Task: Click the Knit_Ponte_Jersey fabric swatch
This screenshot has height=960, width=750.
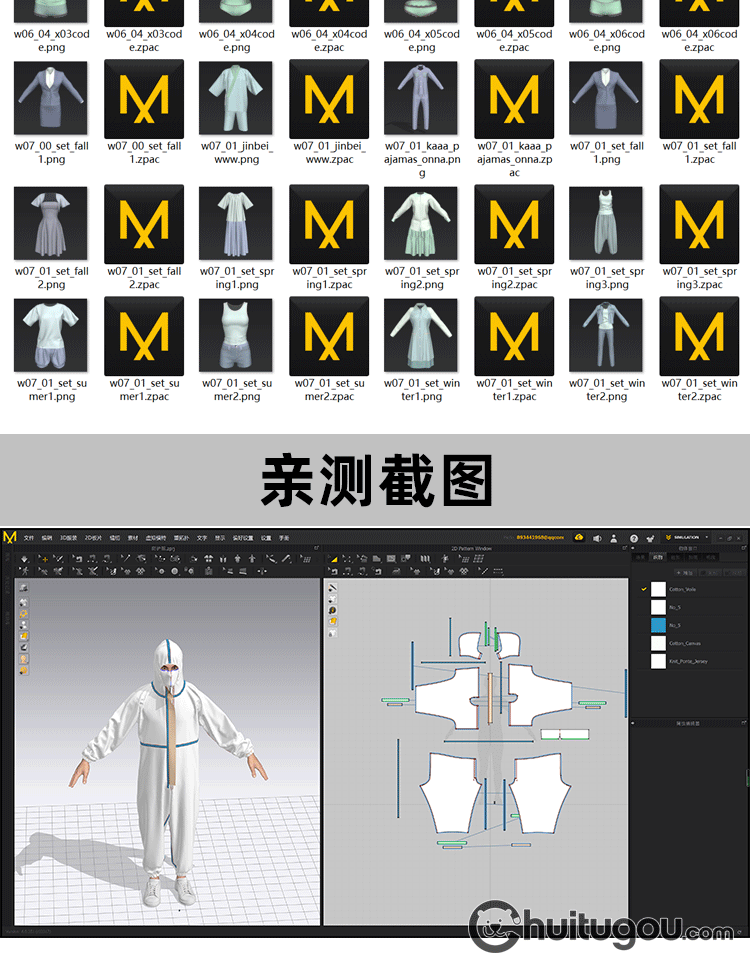Action: tap(658, 661)
